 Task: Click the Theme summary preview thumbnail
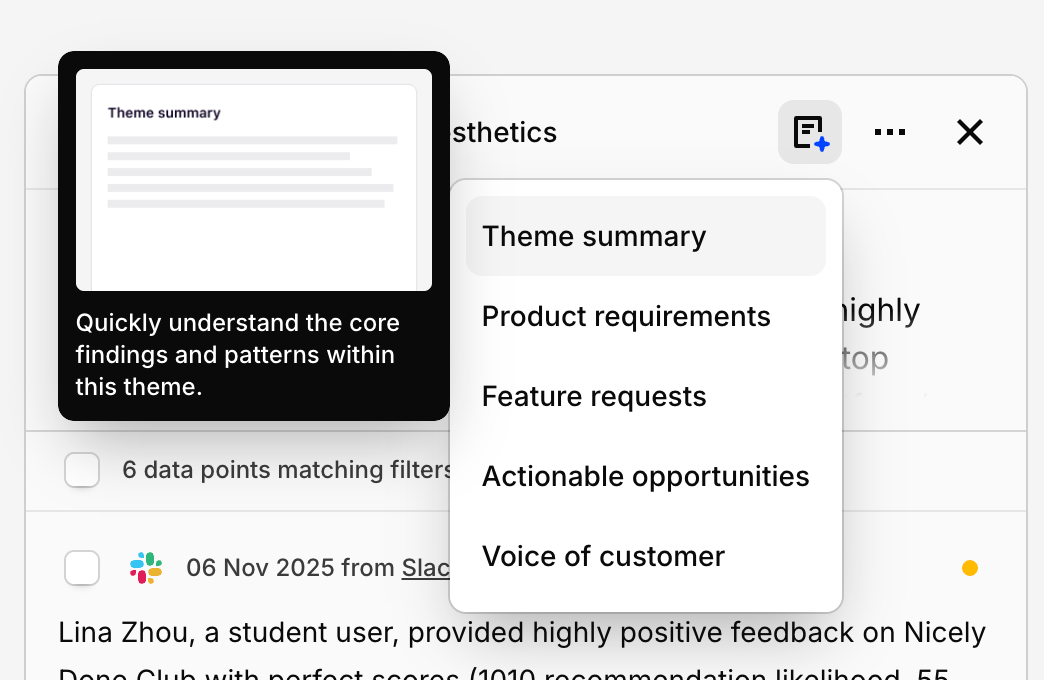(254, 180)
